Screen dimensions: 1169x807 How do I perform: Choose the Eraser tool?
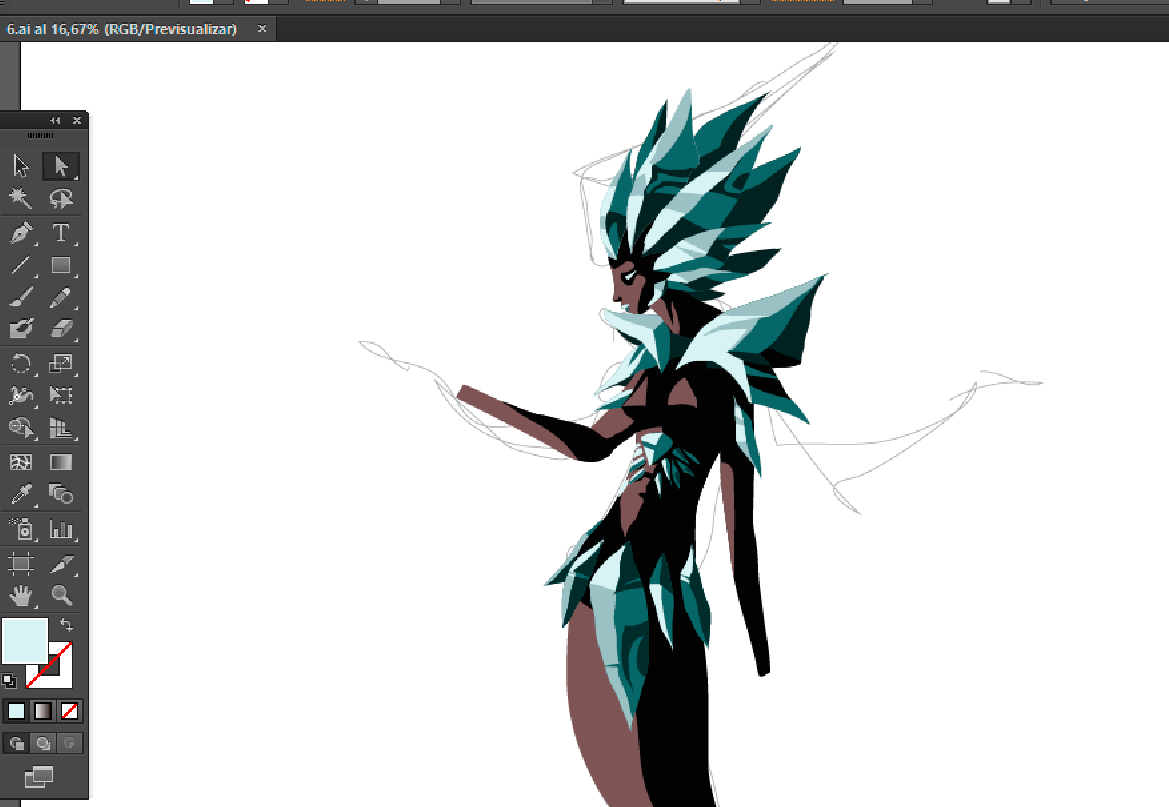(61, 328)
